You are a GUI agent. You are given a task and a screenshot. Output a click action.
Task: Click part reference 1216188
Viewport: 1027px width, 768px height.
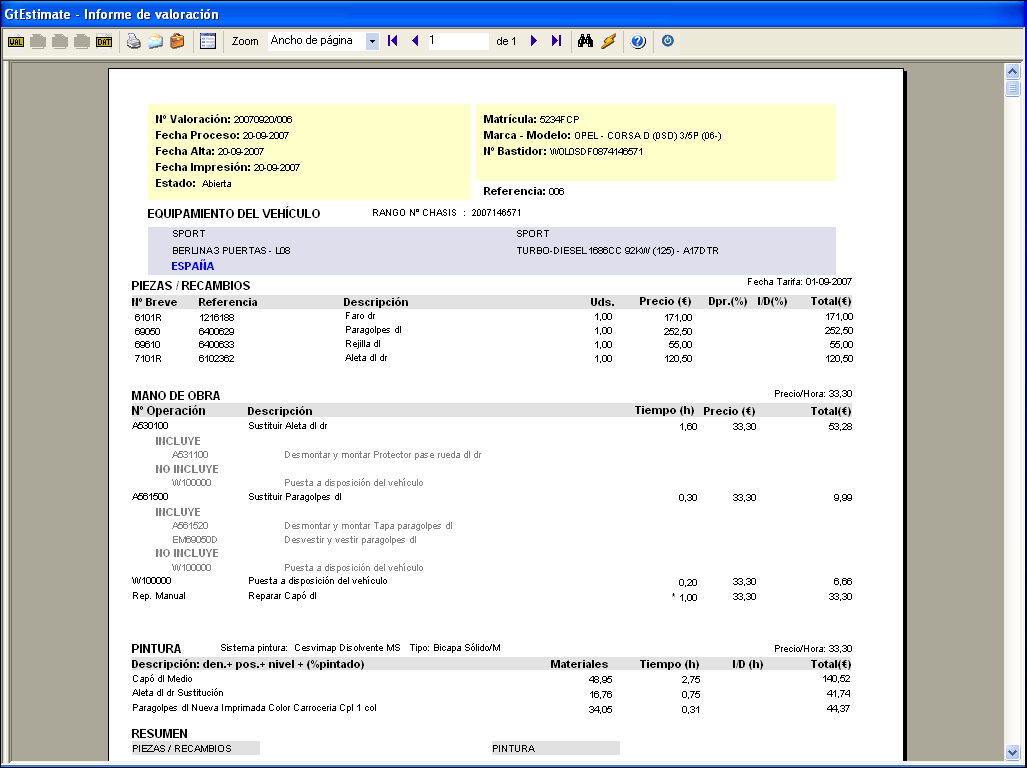[217, 318]
